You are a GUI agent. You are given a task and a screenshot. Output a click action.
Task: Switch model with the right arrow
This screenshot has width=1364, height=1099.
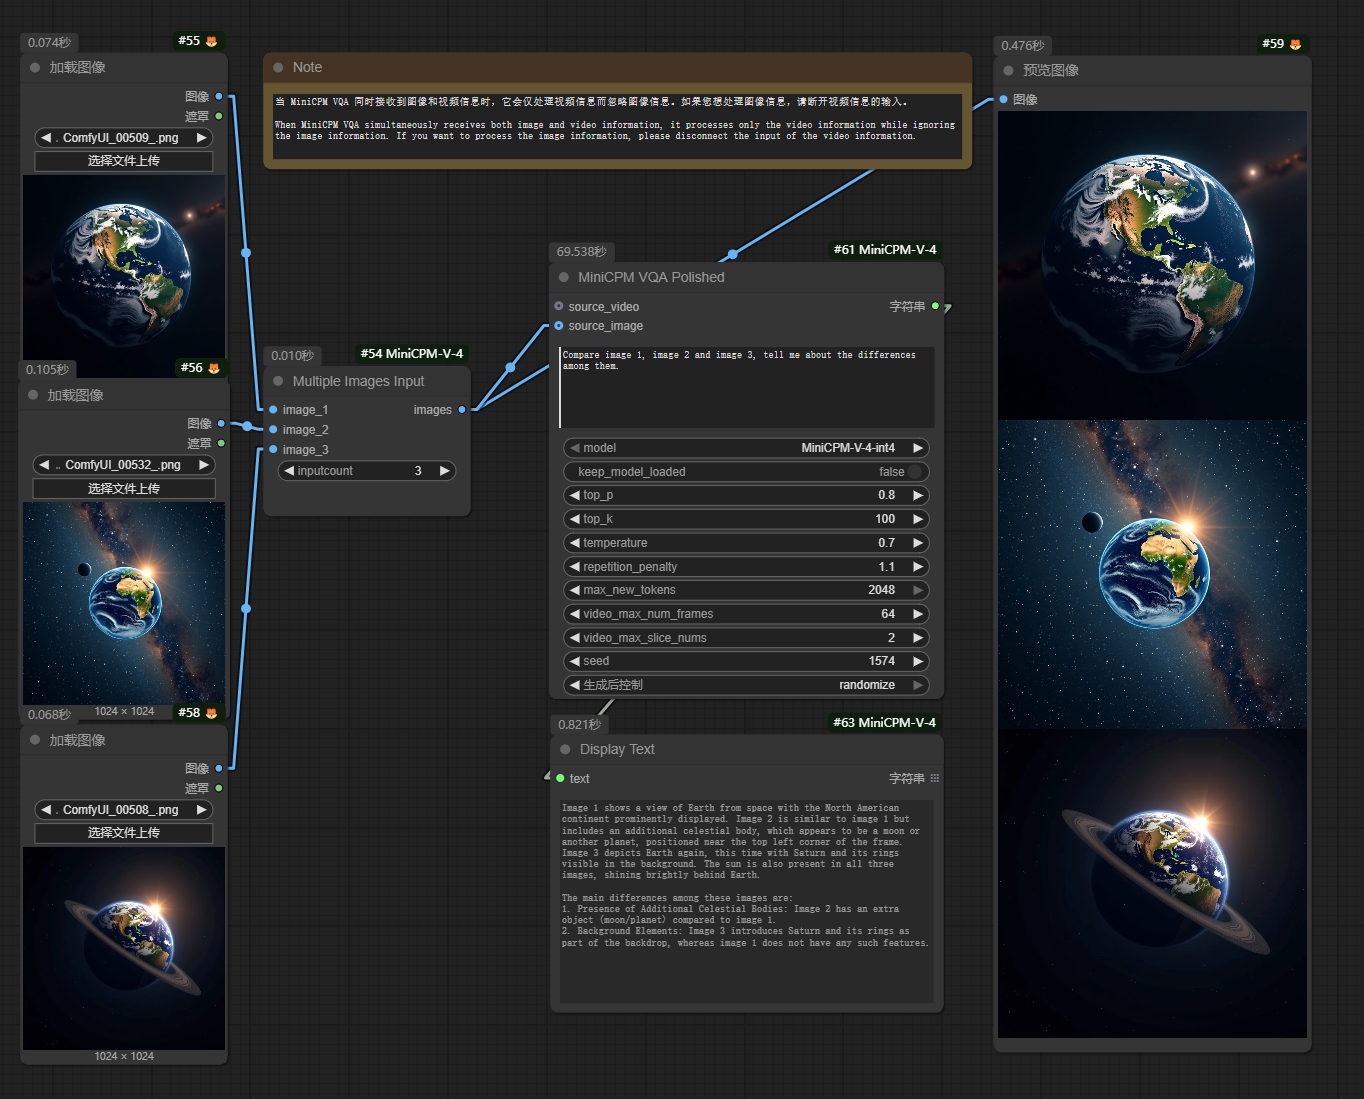point(917,448)
